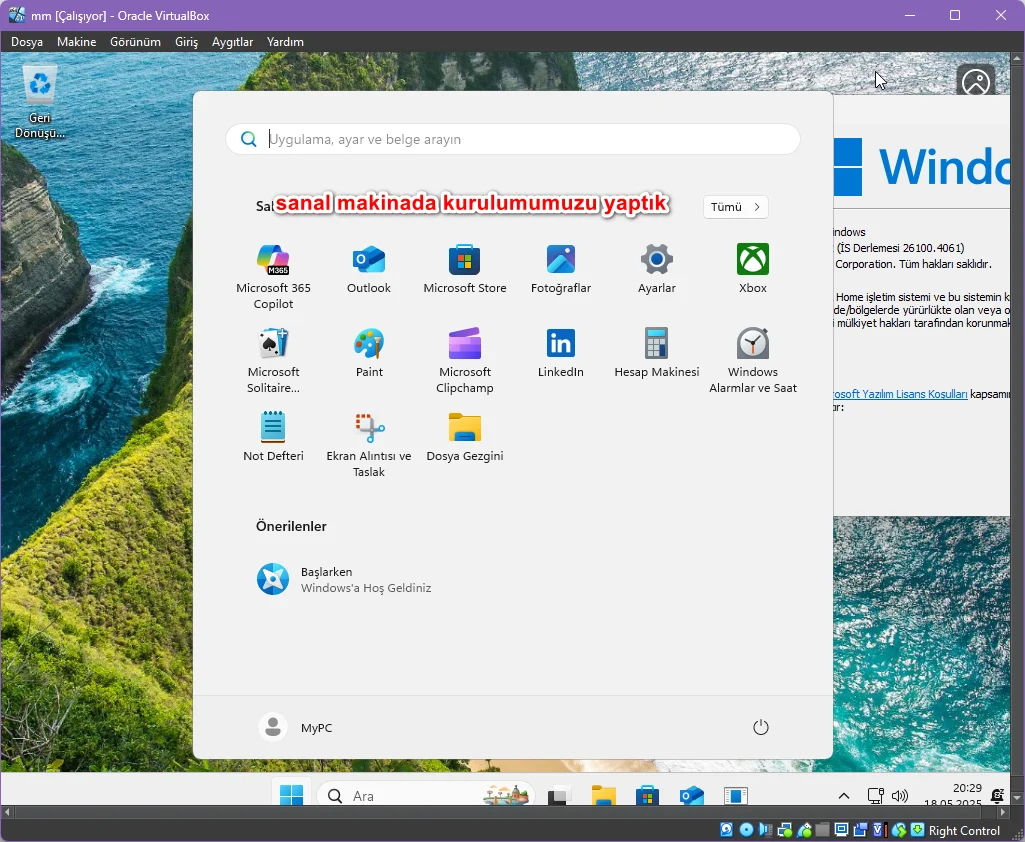Open guest notifications bell icon

[997, 796]
